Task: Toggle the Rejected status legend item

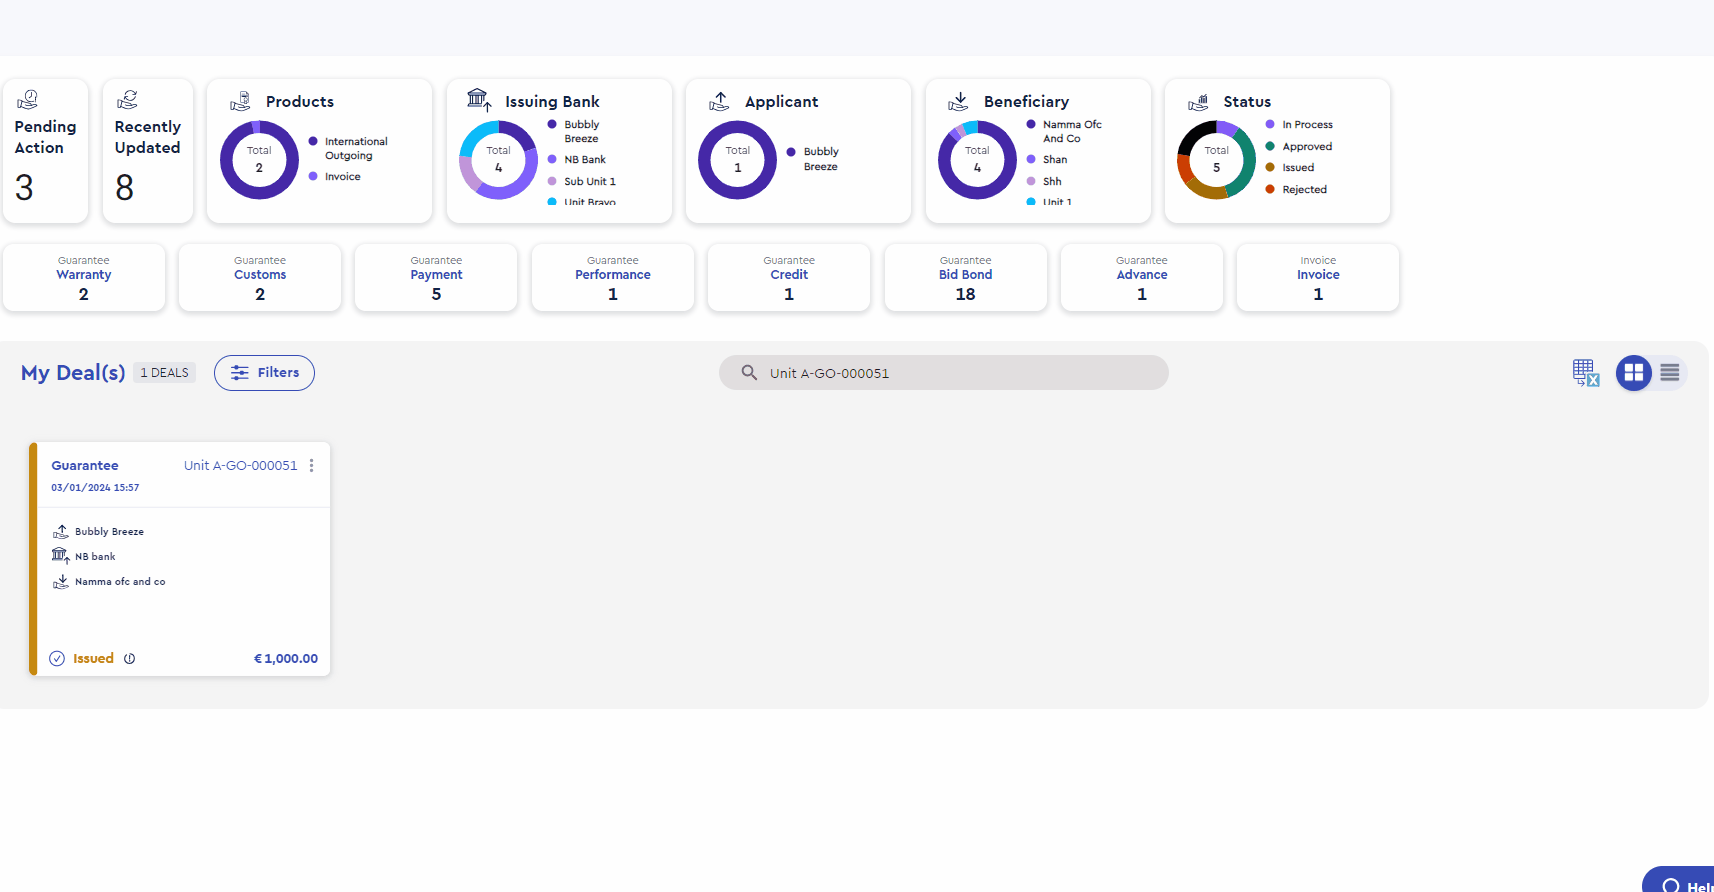Action: (x=1296, y=190)
